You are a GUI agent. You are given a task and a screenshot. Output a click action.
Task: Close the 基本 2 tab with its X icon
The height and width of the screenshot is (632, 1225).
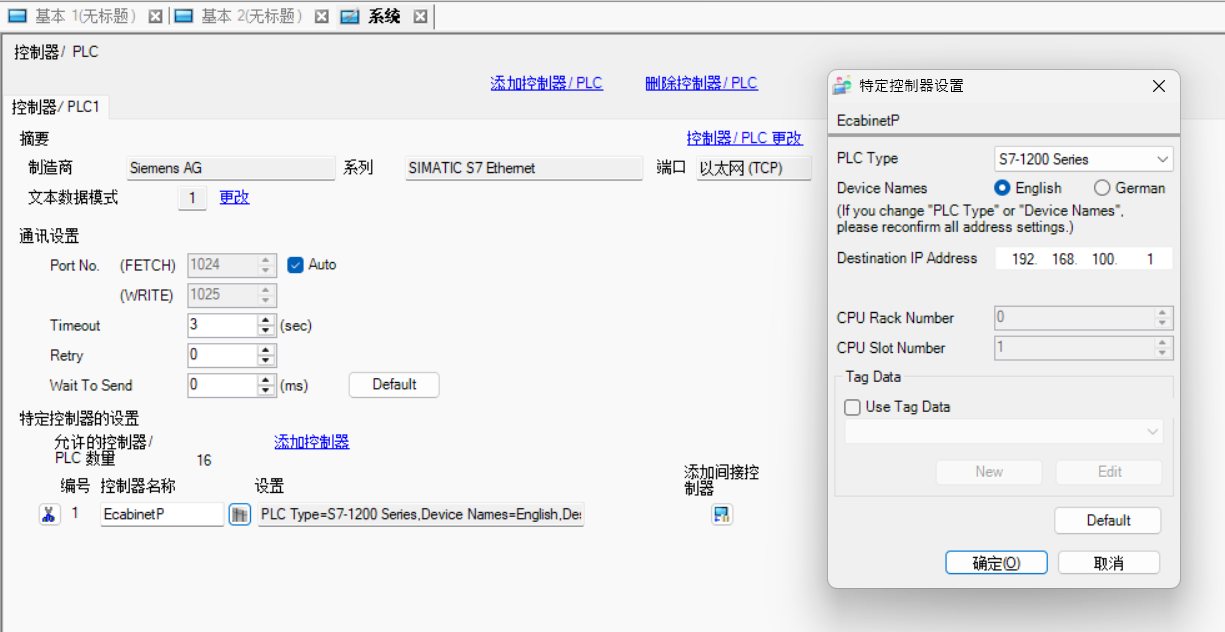(x=321, y=17)
